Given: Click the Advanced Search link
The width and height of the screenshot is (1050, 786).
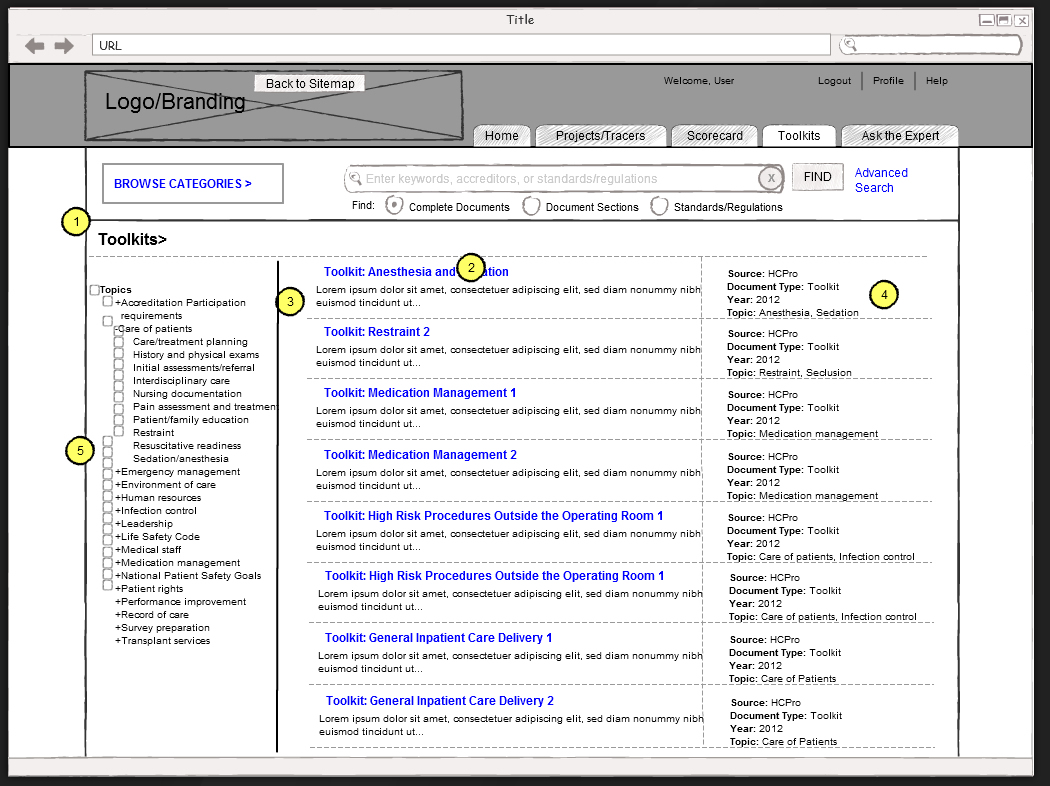Looking at the screenshot, I should [x=881, y=180].
